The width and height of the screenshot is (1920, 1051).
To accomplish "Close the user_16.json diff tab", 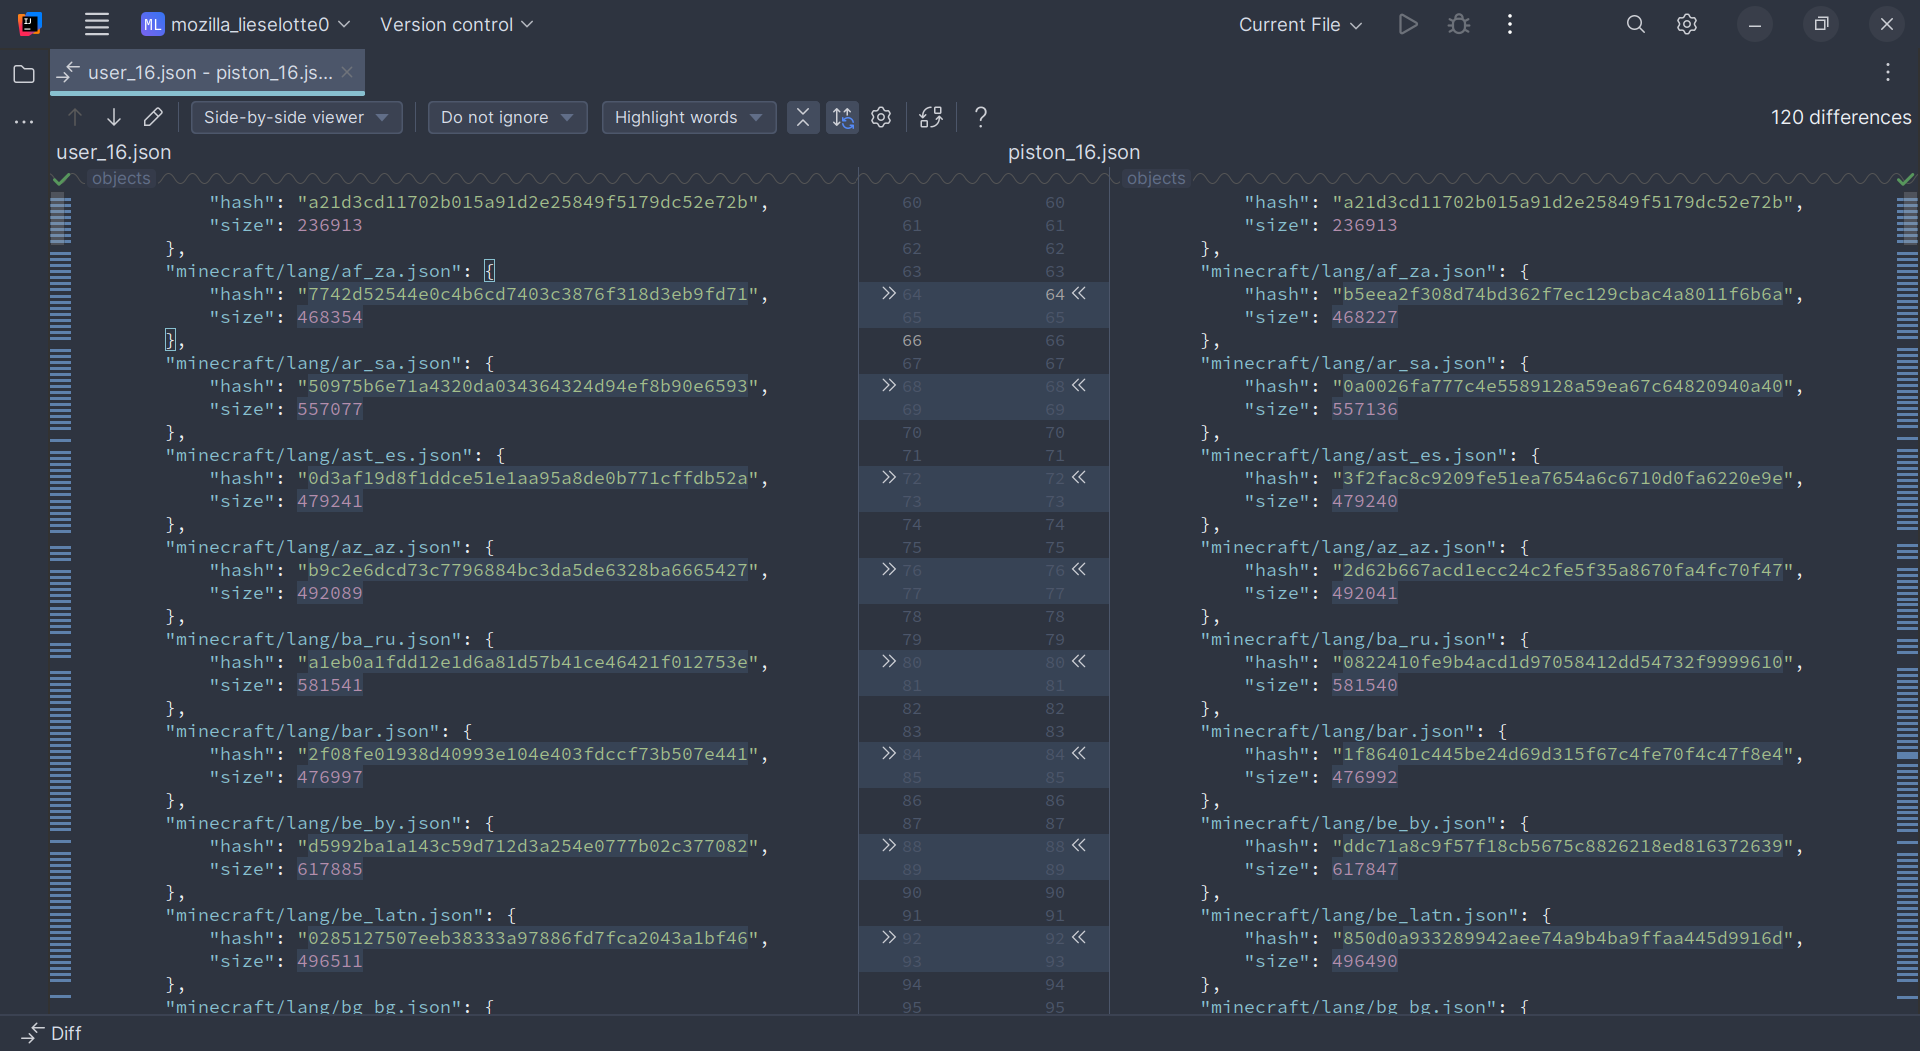I will (x=347, y=72).
